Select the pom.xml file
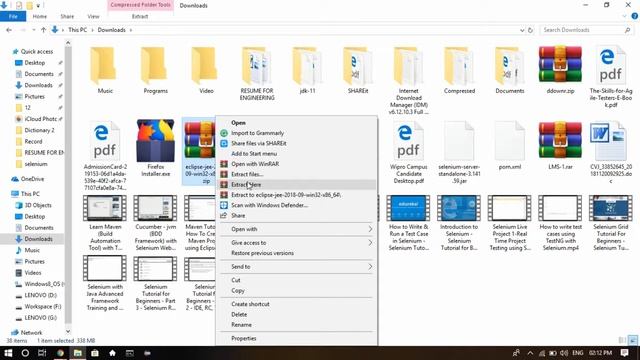 [x=509, y=141]
